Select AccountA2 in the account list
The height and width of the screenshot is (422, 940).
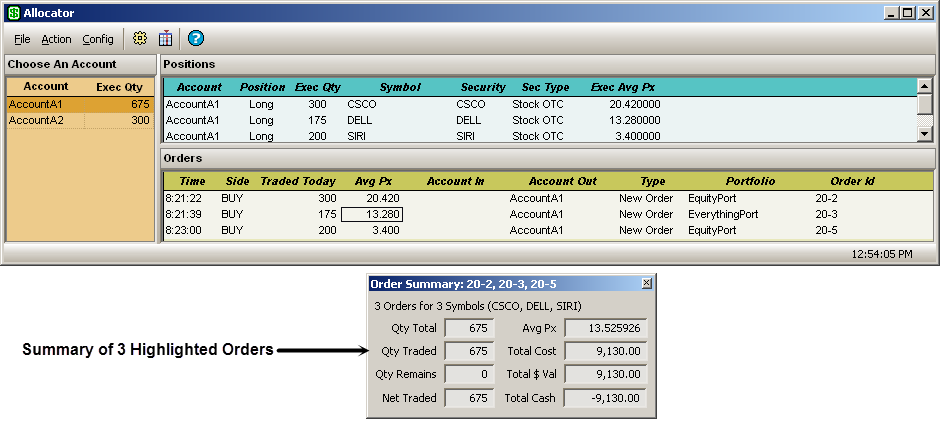tap(36, 120)
